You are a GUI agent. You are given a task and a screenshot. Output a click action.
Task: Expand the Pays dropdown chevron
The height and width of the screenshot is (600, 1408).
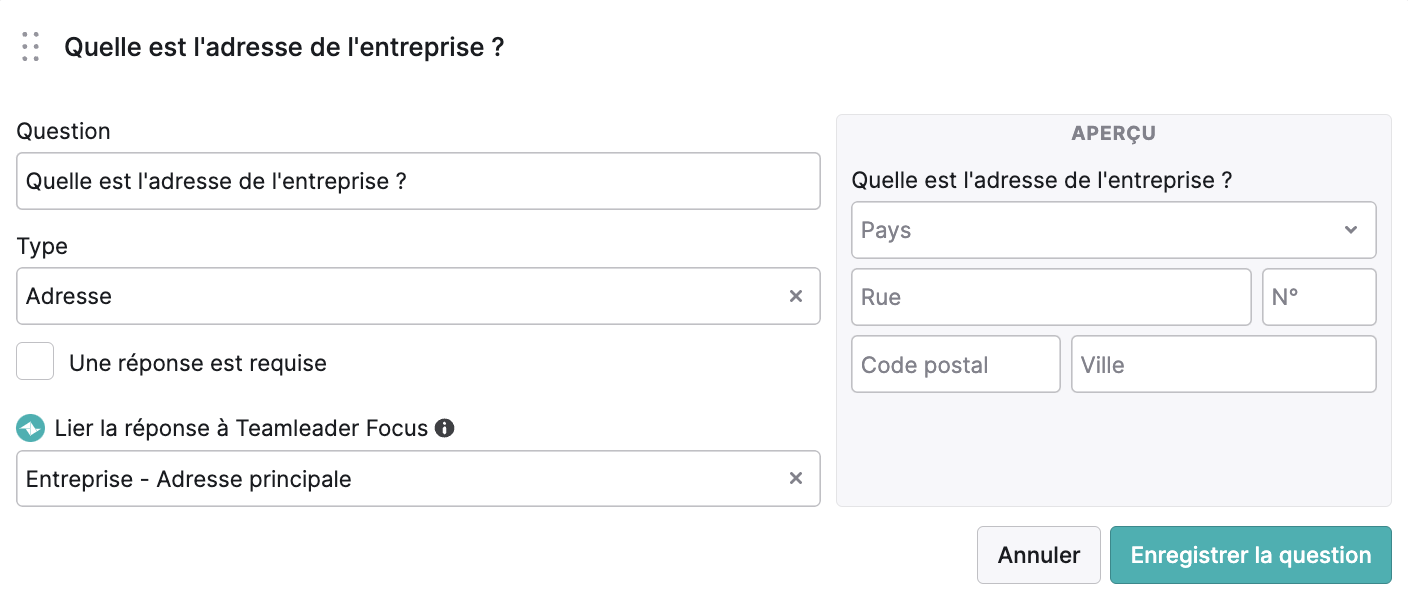click(x=1351, y=230)
